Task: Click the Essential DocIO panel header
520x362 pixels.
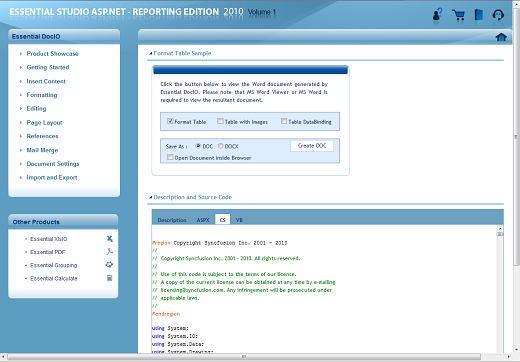Action: pos(64,36)
